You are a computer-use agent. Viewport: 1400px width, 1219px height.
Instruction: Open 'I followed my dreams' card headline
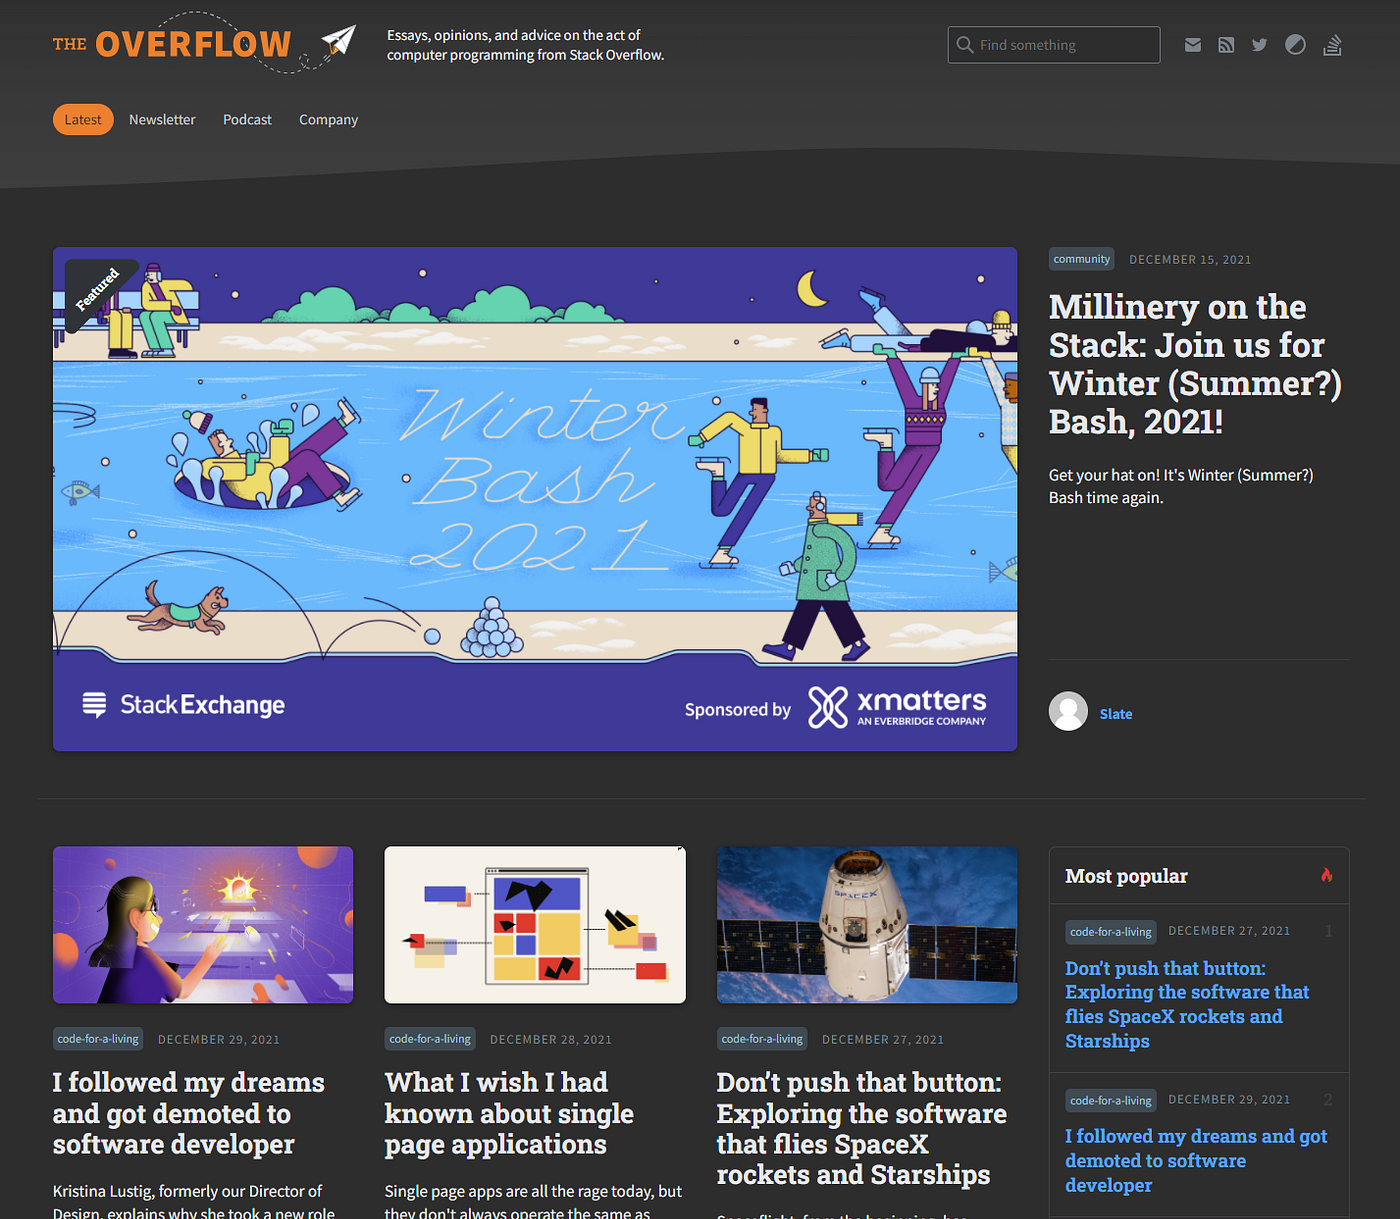tap(189, 1114)
